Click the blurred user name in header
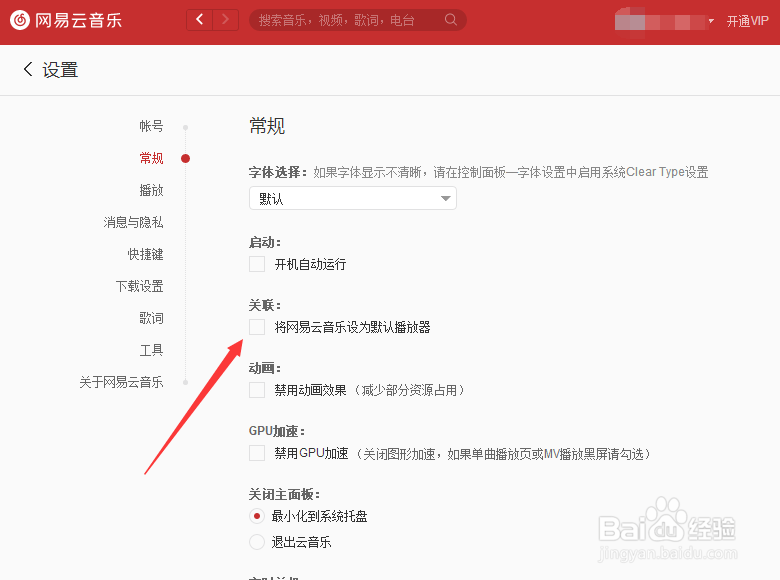Image resolution: width=780 pixels, height=580 pixels. pyautogui.click(x=660, y=22)
